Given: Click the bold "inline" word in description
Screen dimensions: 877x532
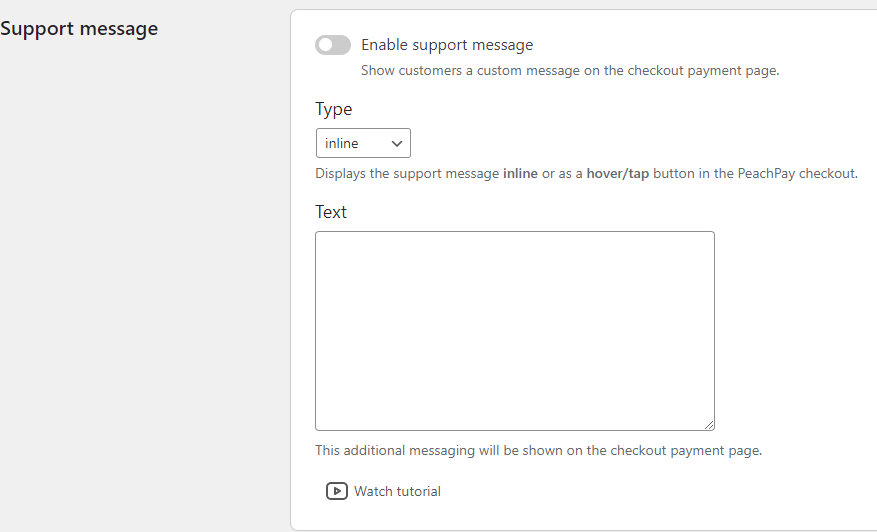Looking at the screenshot, I should click(520, 173).
